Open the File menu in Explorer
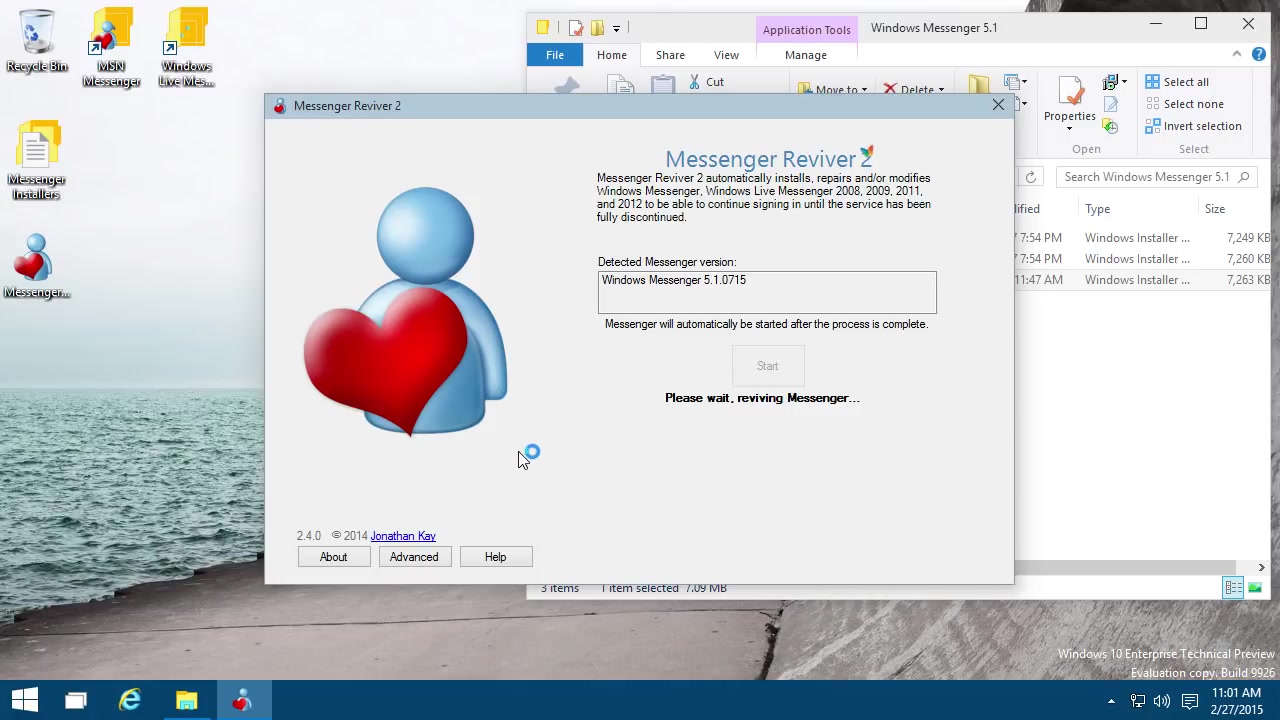Image resolution: width=1280 pixels, height=720 pixels. [555, 55]
